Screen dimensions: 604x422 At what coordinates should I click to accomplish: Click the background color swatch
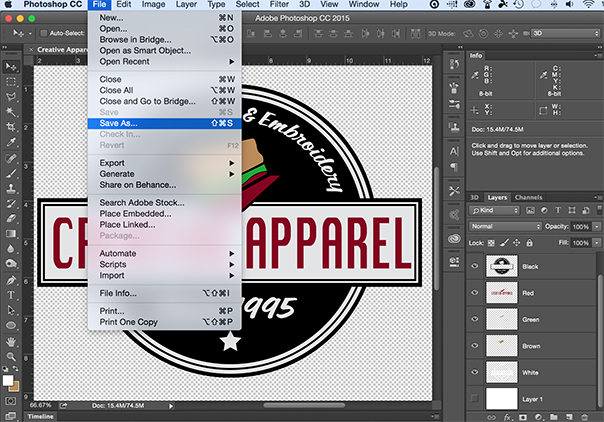[x=15, y=386]
